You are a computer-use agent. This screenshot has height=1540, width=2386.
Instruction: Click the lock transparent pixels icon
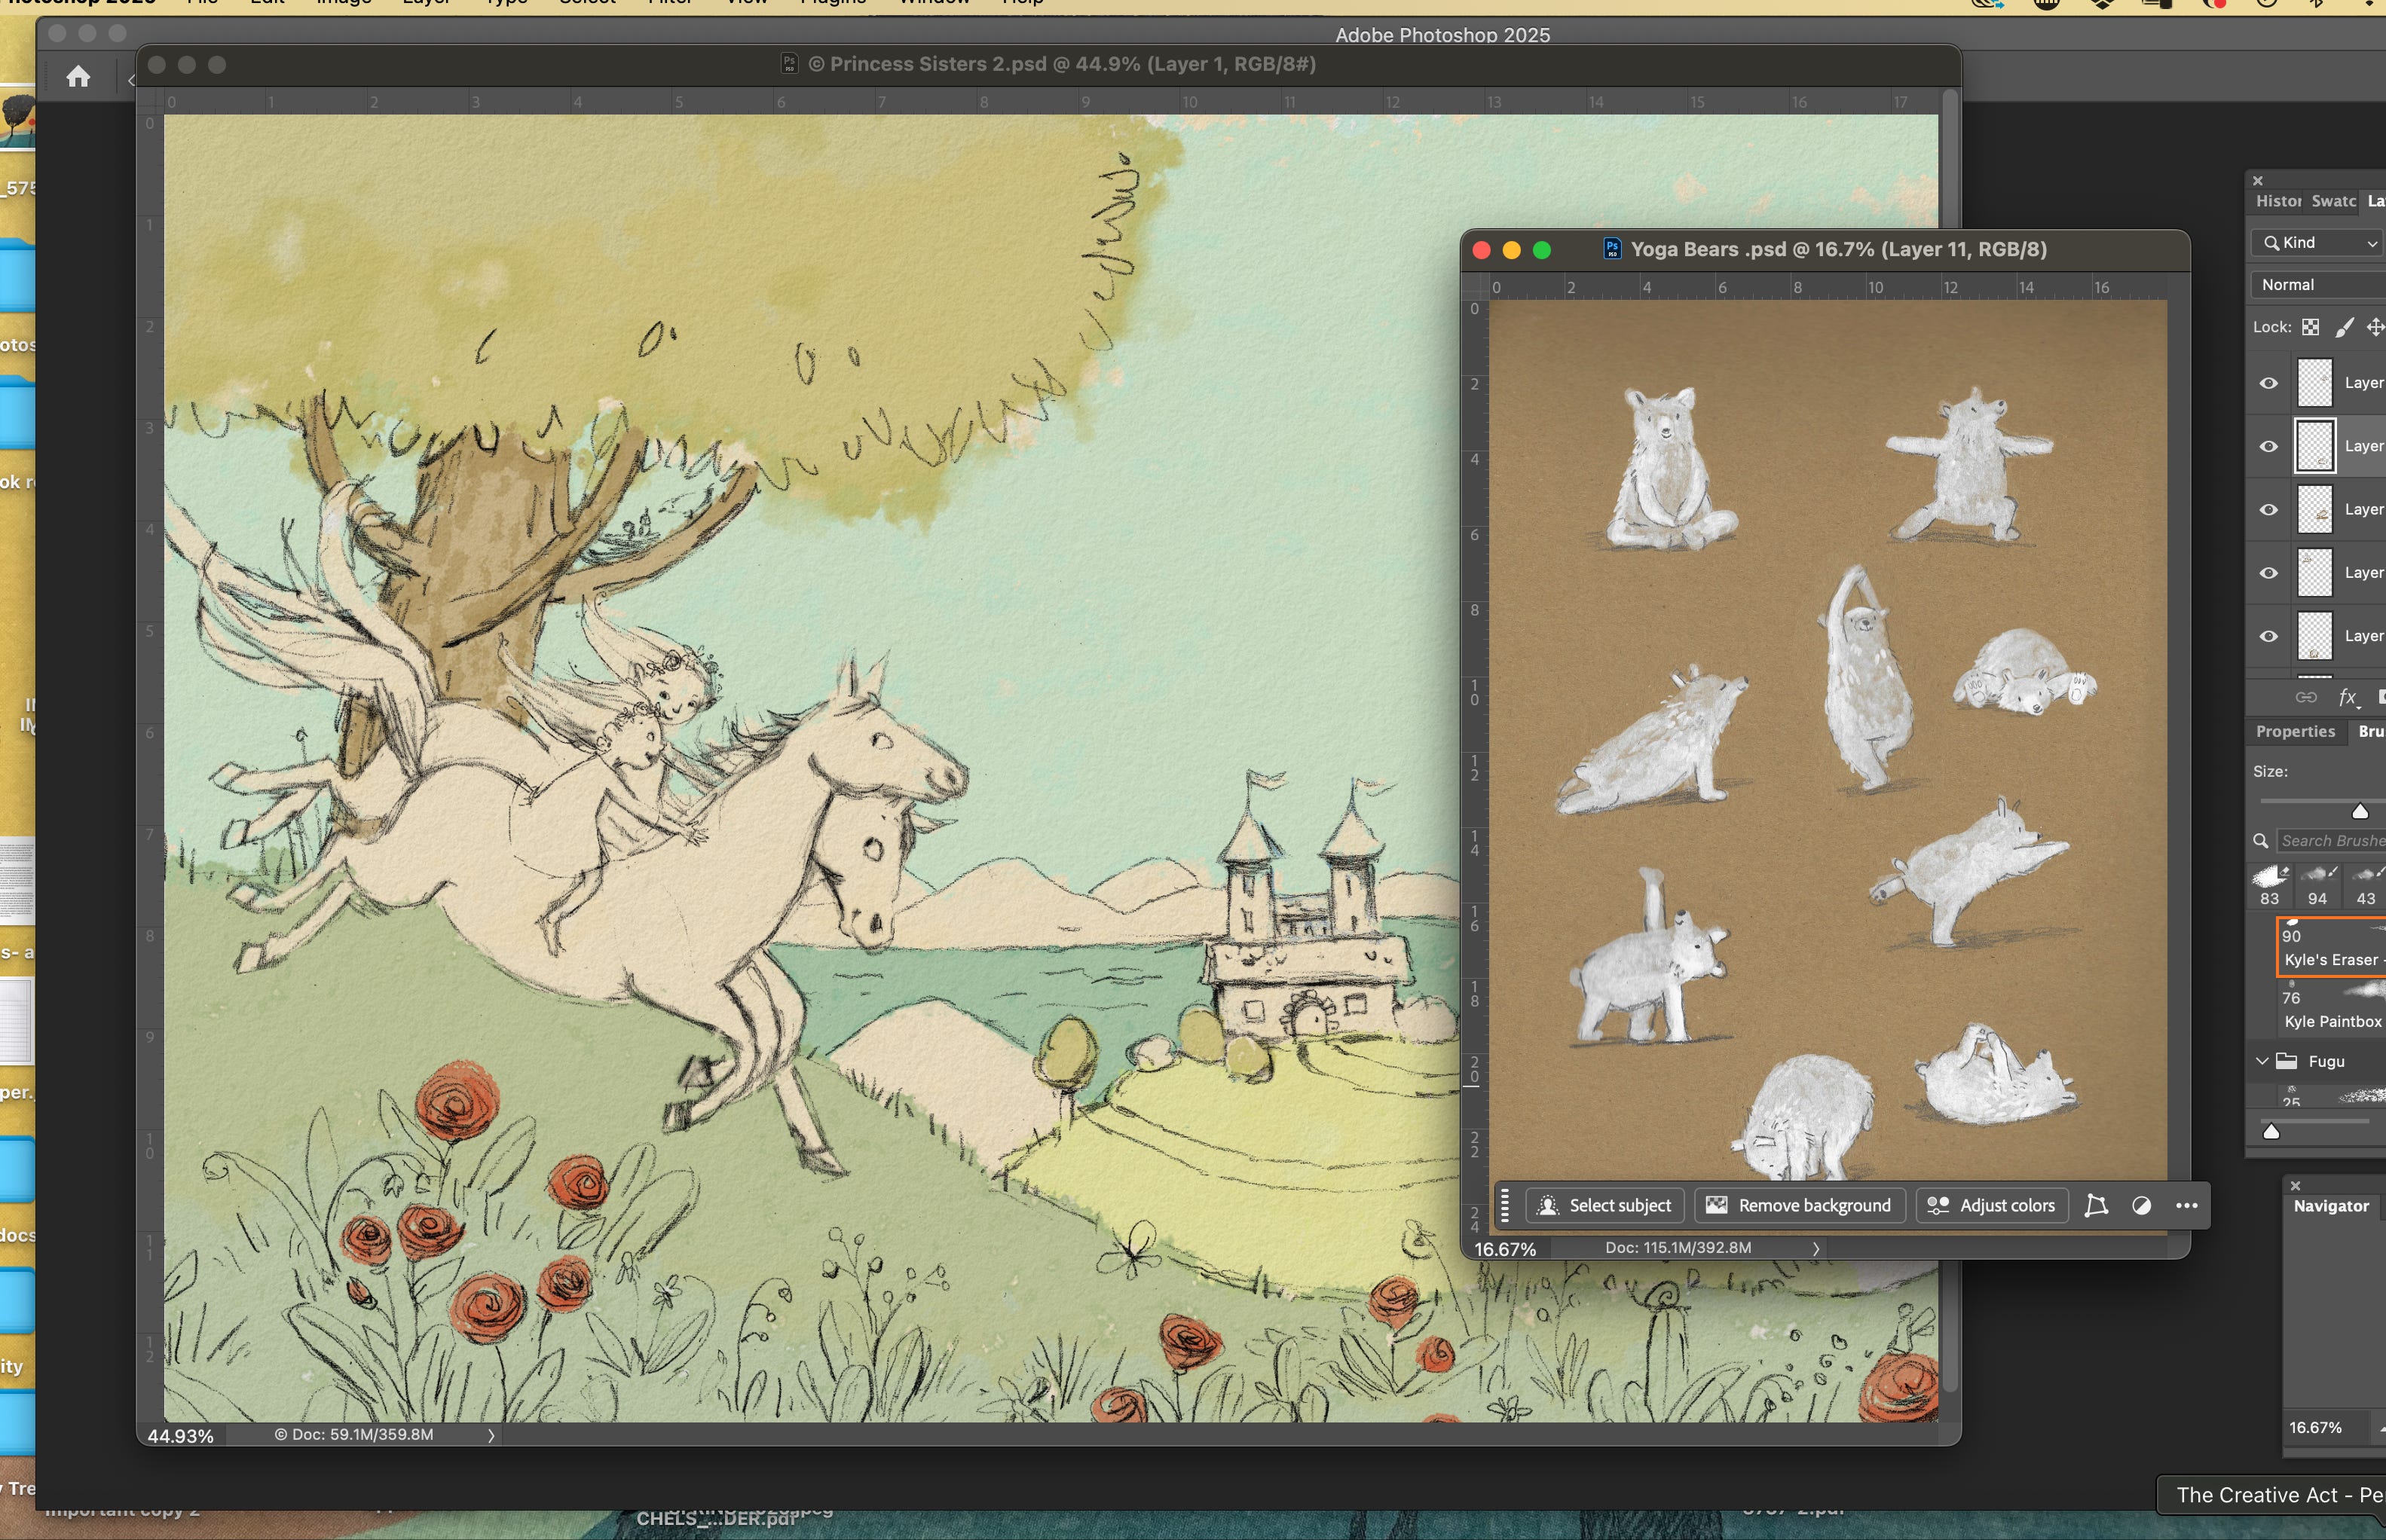tap(2310, 327)
